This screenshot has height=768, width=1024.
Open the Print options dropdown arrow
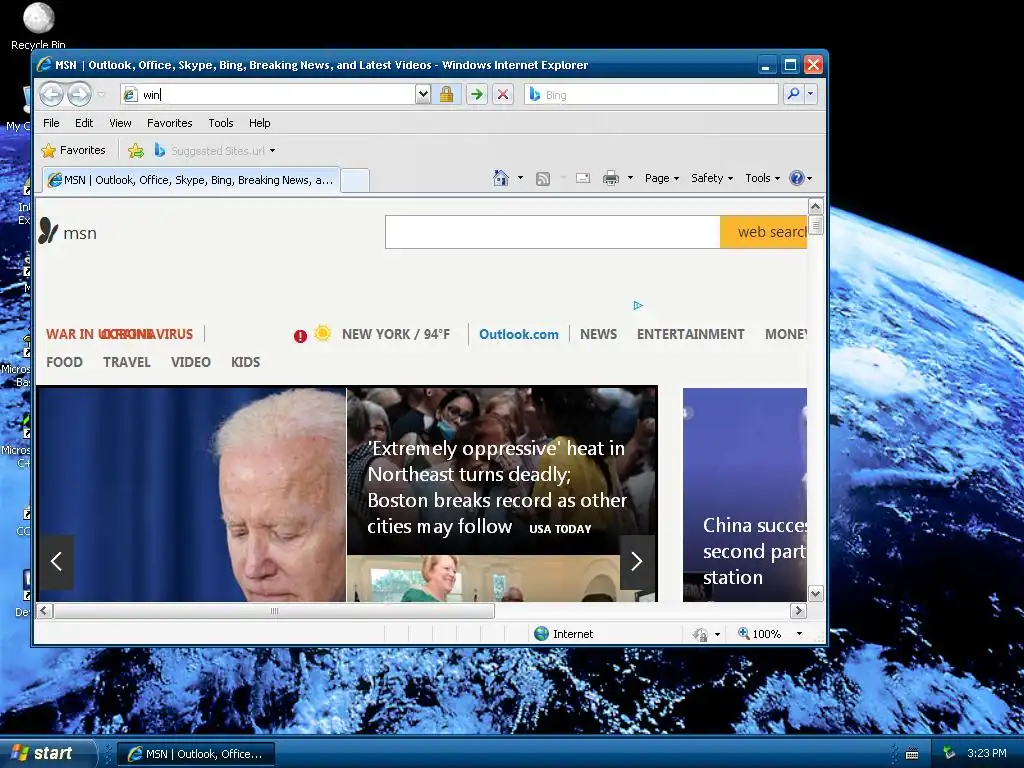pos(630,178)
